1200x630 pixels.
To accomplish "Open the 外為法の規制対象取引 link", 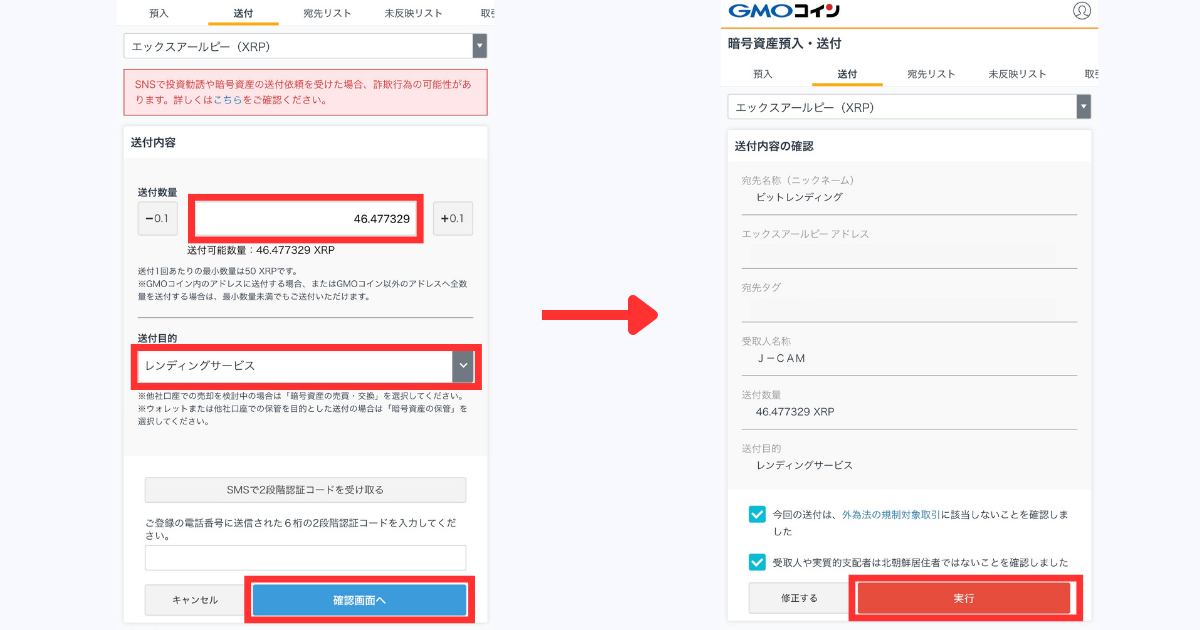I will click(890, 514).
